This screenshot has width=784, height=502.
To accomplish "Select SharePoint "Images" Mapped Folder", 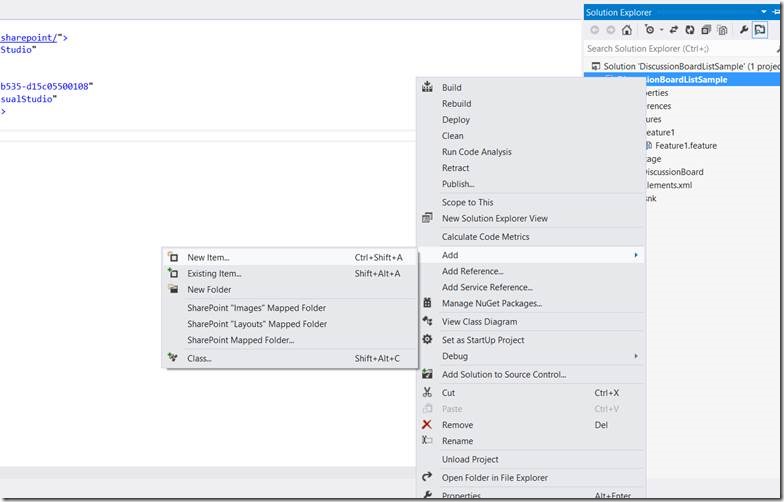I will [x=256, y=308].
